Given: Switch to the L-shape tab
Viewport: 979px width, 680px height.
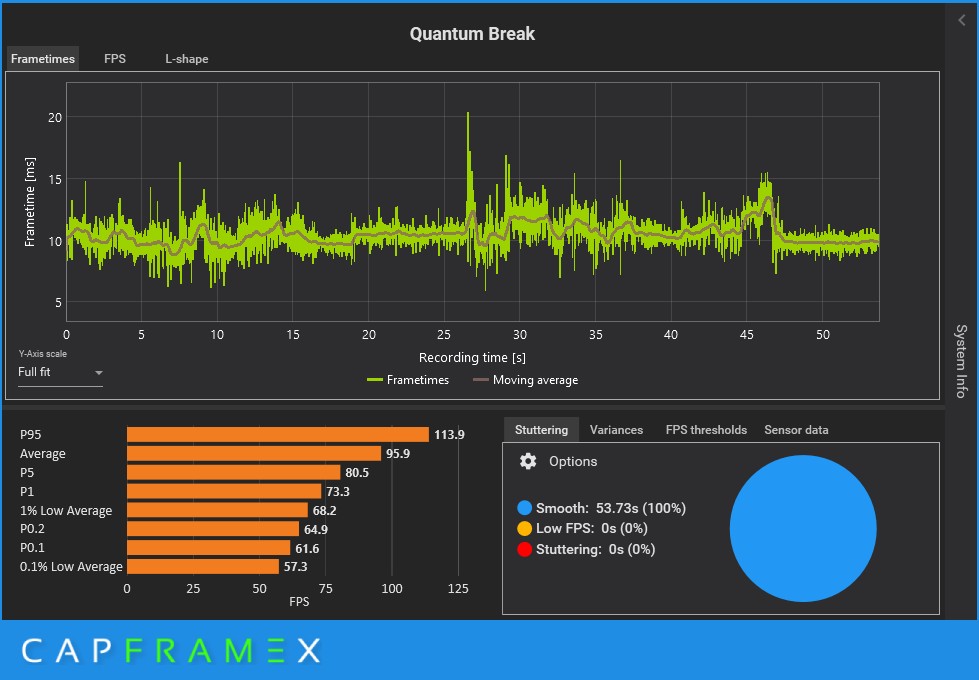Looking at the screenshot, I should (x=187, y=59).
